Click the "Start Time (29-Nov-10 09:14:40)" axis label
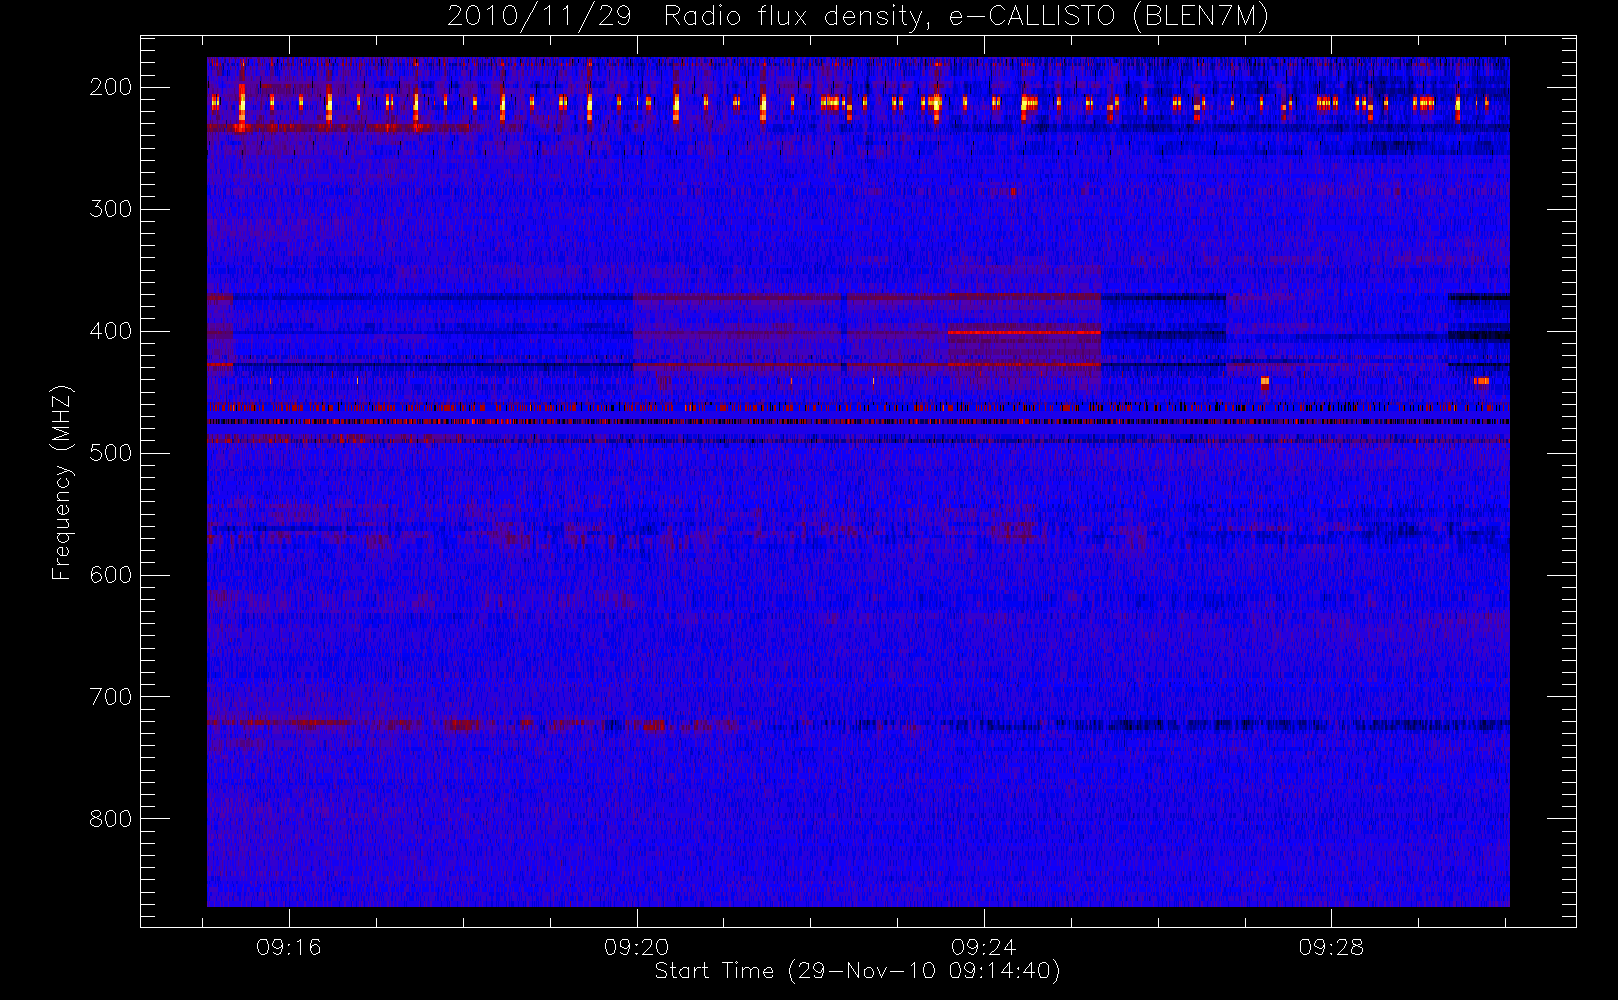This screenshot has height=1000, width=1618. pyautogui.click(x=857, y=971)
